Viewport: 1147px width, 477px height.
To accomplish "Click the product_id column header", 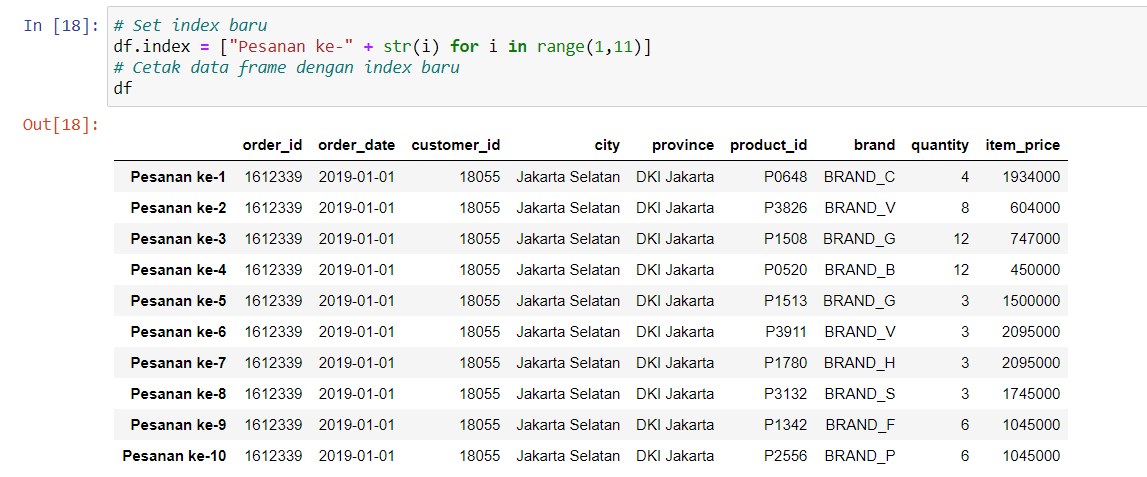I will tap(768, 145).
